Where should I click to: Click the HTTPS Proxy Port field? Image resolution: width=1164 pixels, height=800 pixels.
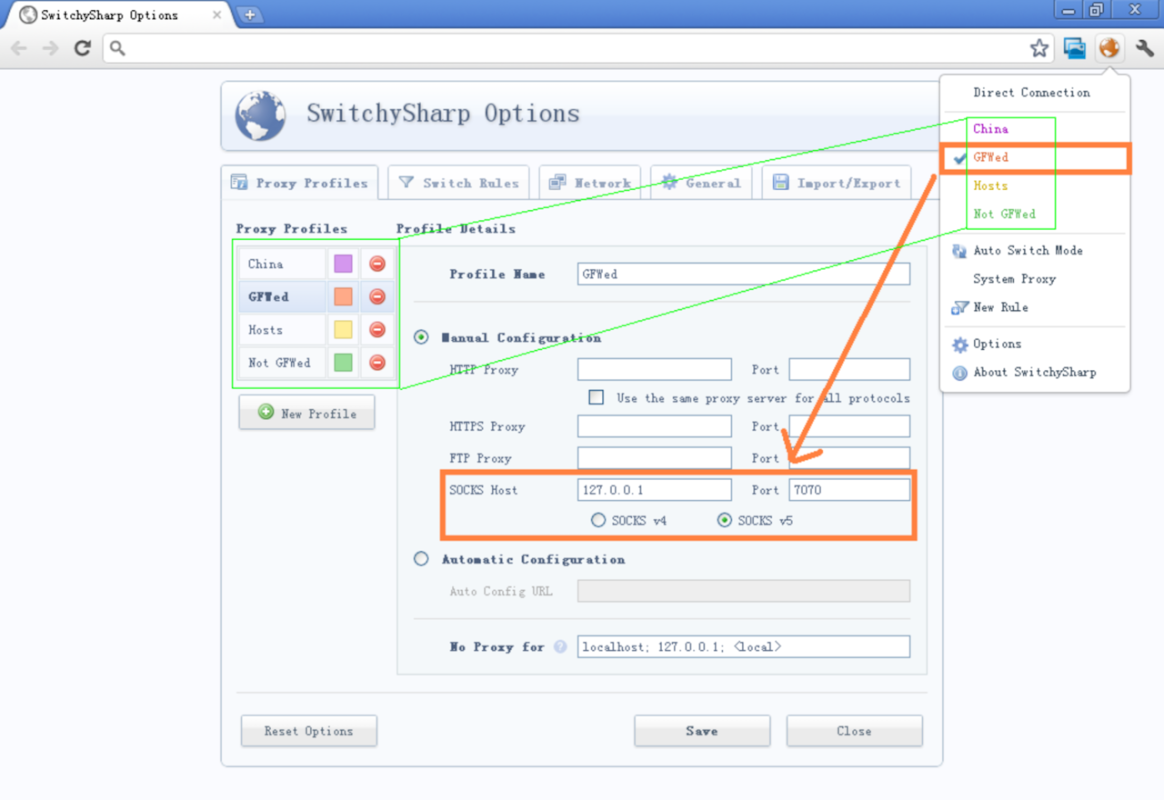pos(849,426)
